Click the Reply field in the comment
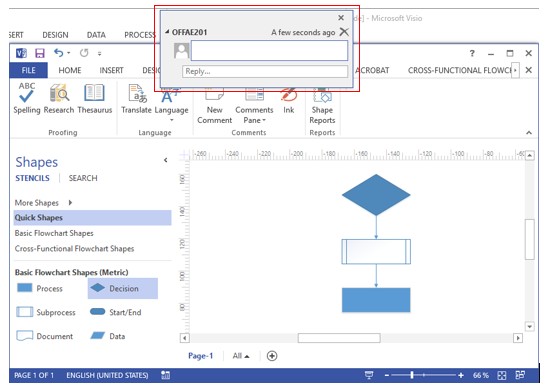 tap(265, 71)
